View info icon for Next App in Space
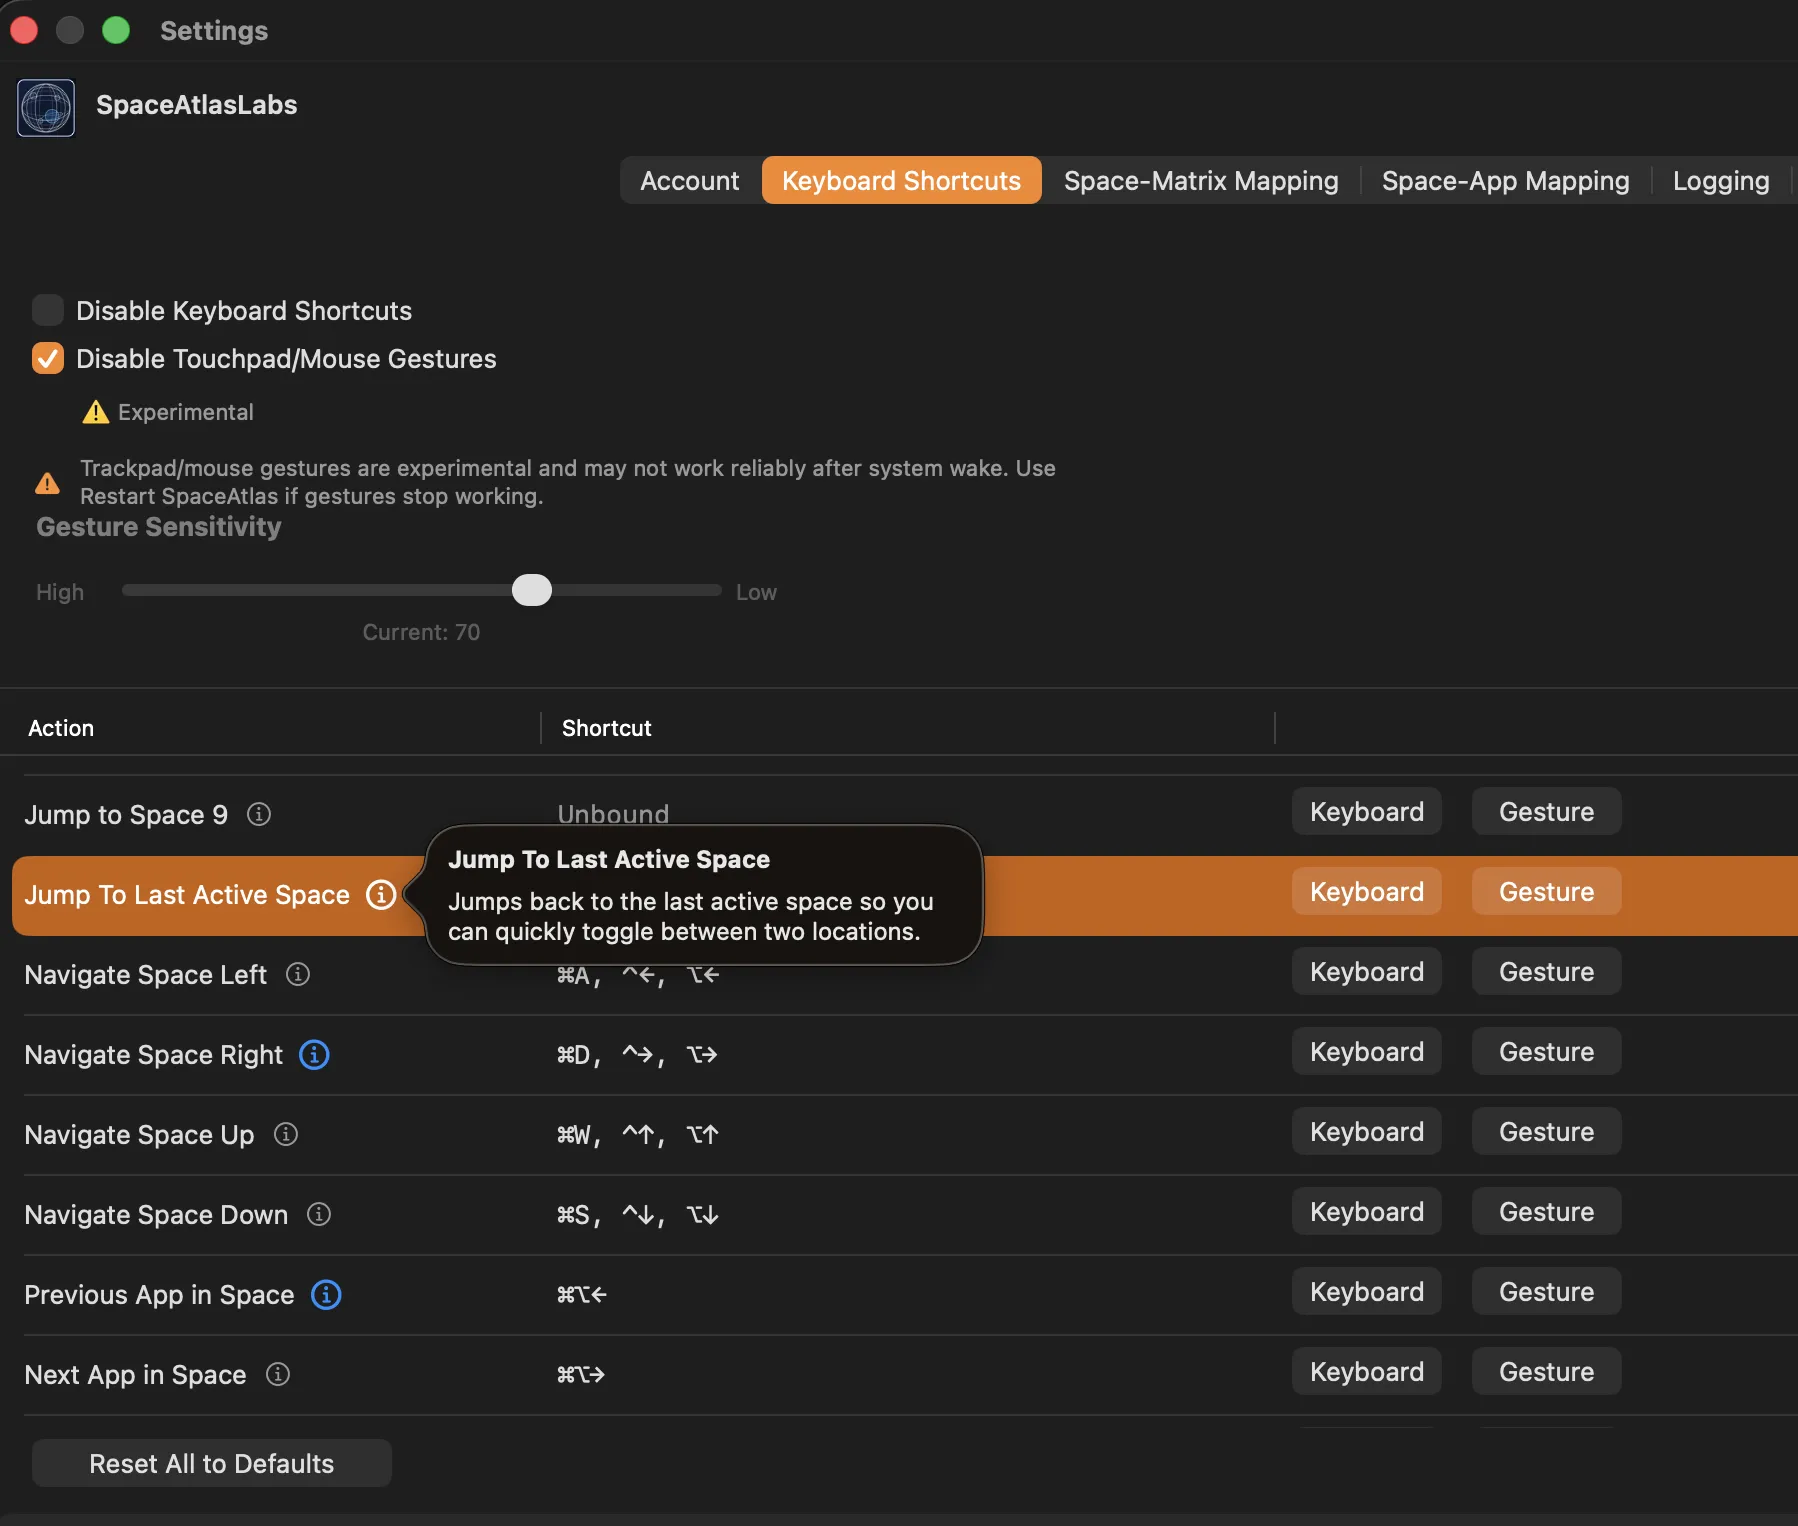This screenshot has height=1526, width=1798. pyautogui.click(x=277, y=1374)
